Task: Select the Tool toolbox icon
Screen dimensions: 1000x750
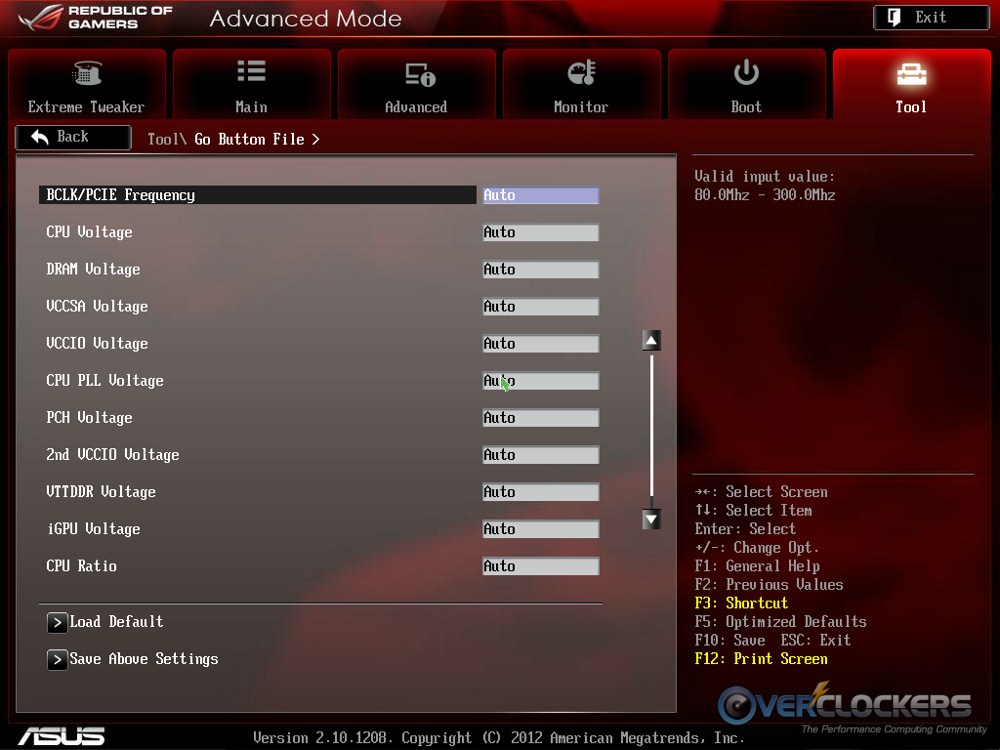Action: pos(911,74)
